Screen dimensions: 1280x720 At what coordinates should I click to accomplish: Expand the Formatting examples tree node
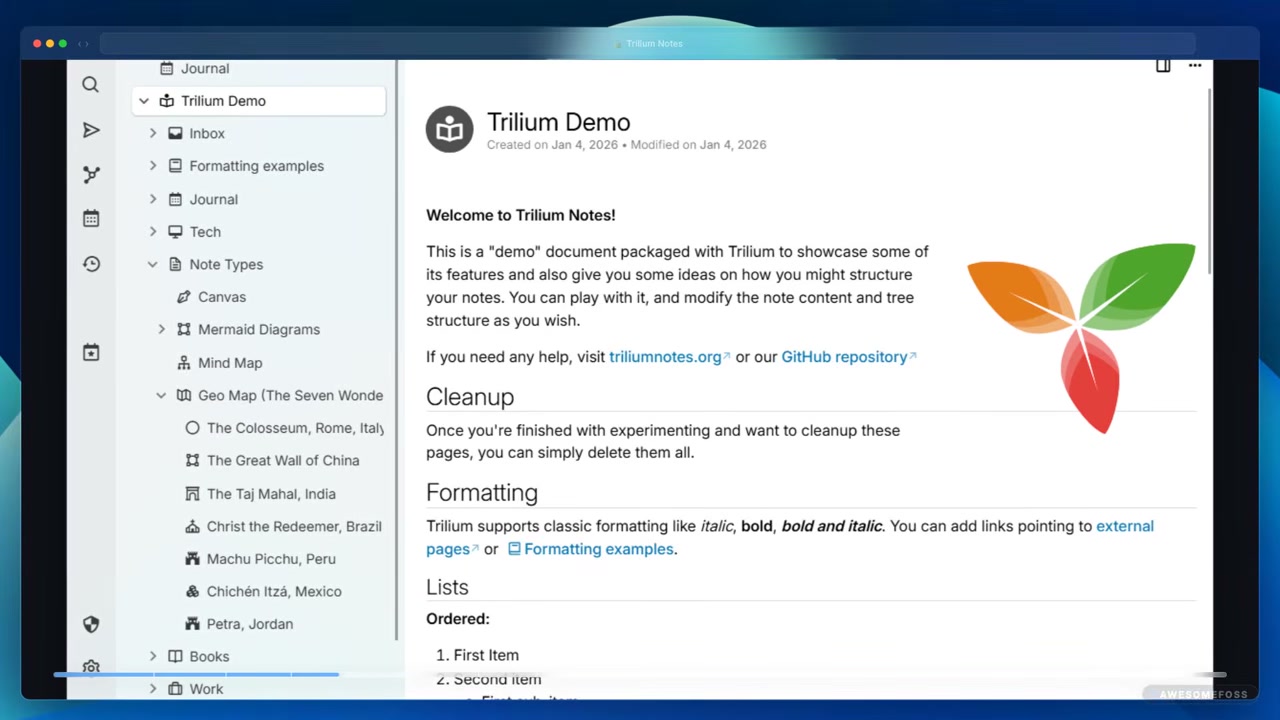[x=153, y=166]
